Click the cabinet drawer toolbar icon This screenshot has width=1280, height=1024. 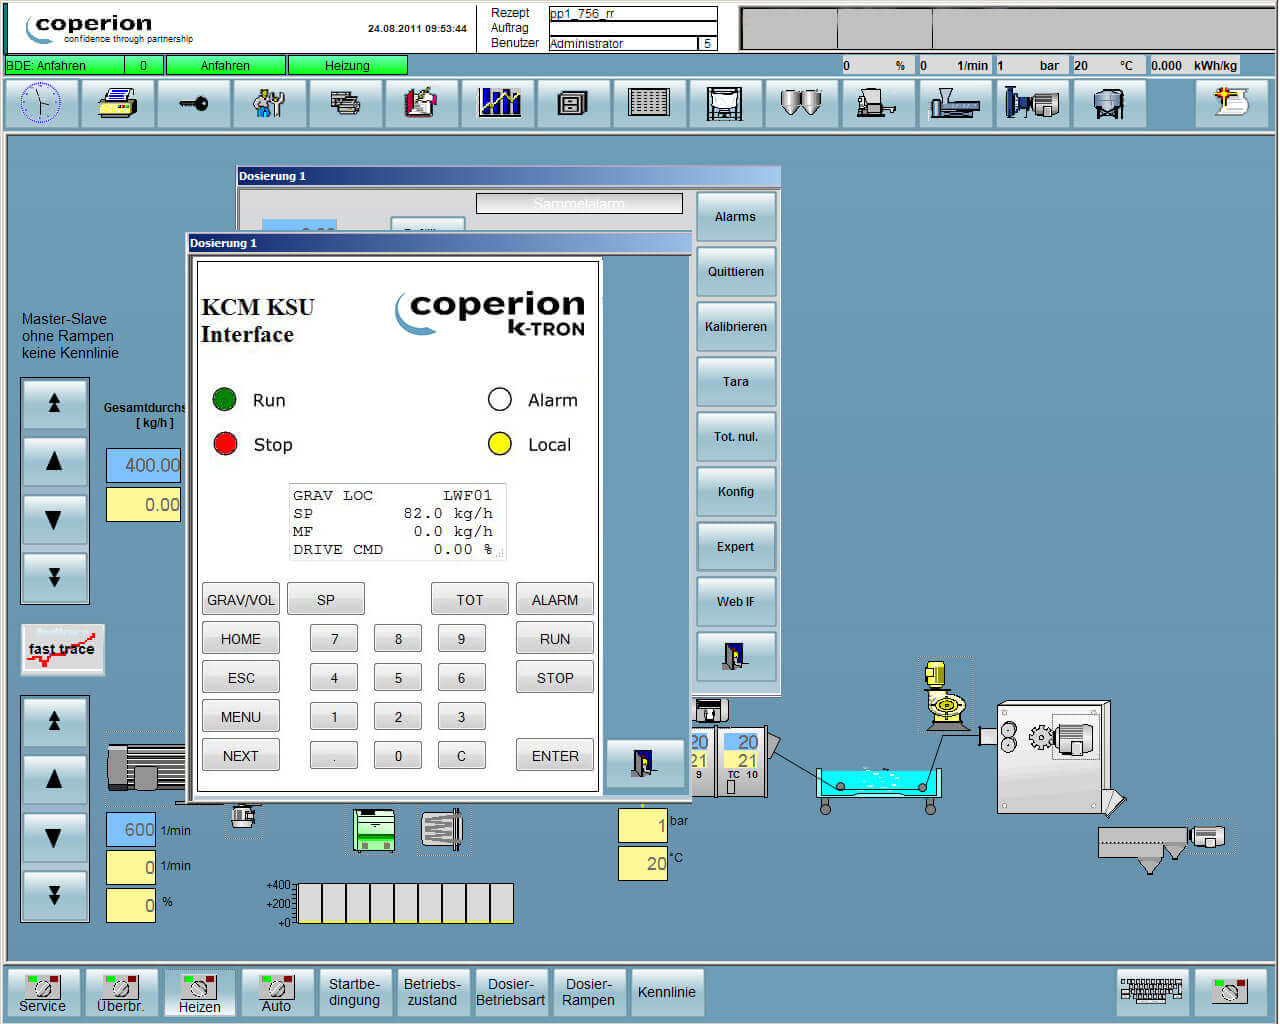pyautogui.click(x=573, y=103)
